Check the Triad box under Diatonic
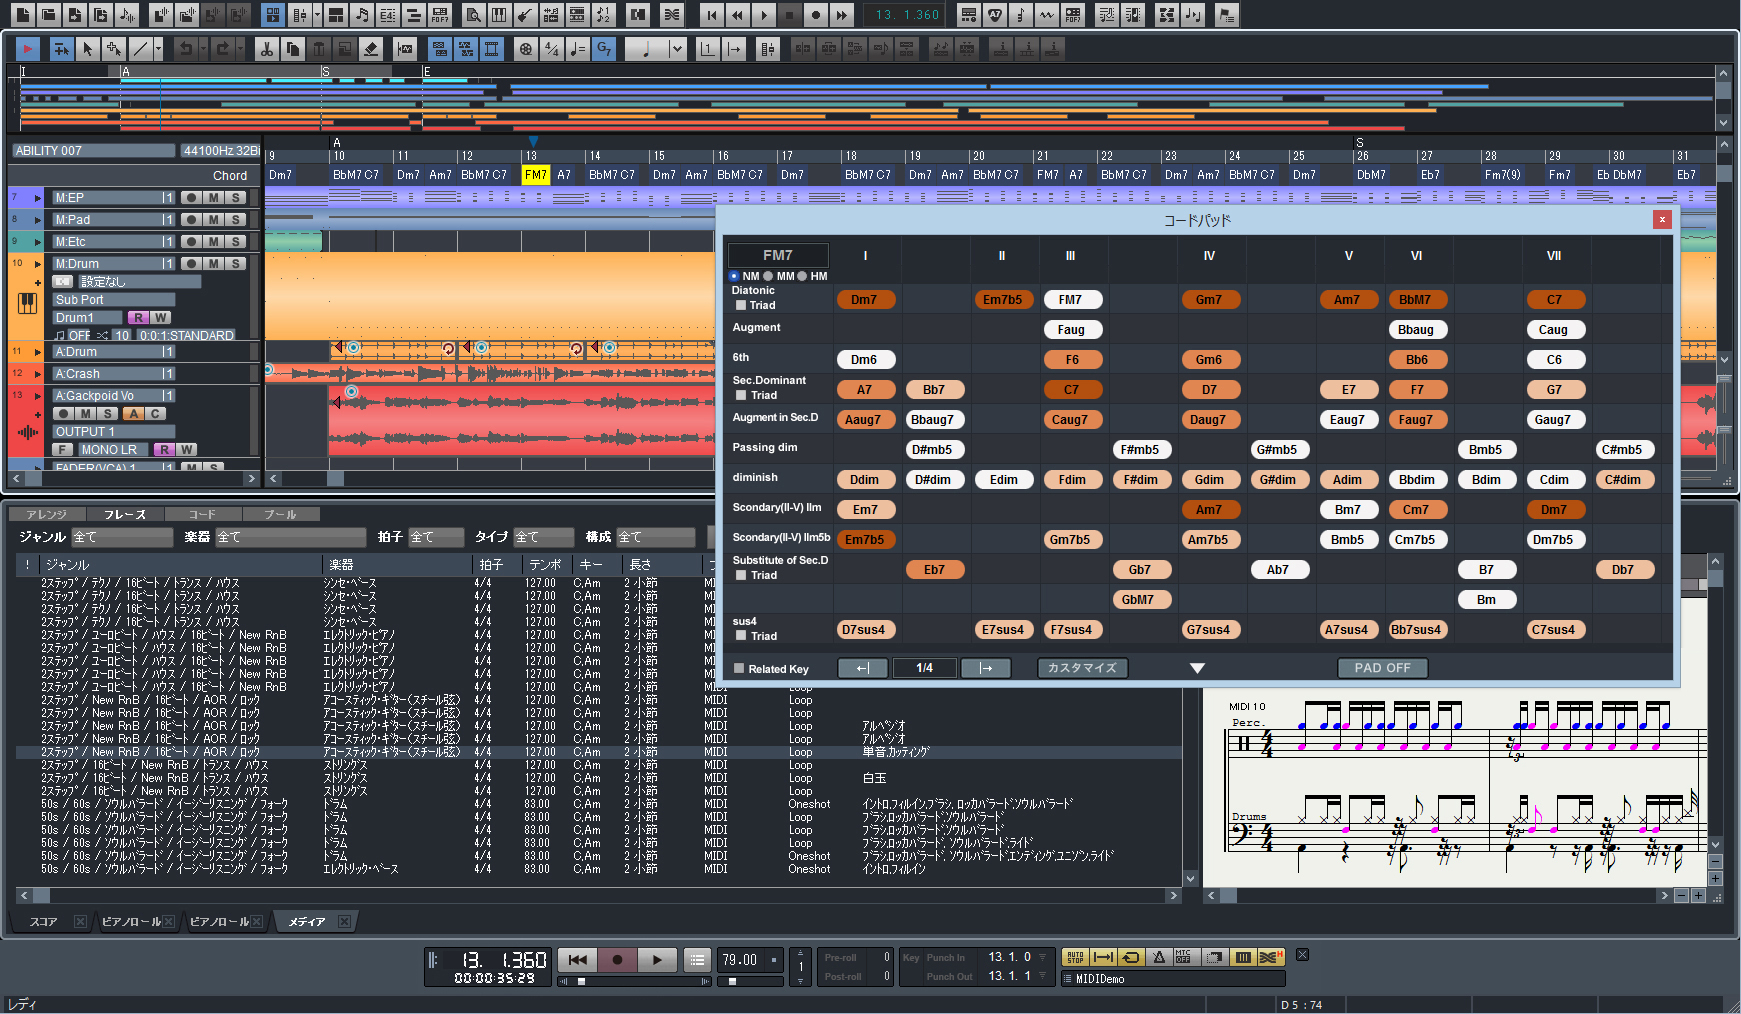This screenshot has height=1014, width=1741. (741, 305)
